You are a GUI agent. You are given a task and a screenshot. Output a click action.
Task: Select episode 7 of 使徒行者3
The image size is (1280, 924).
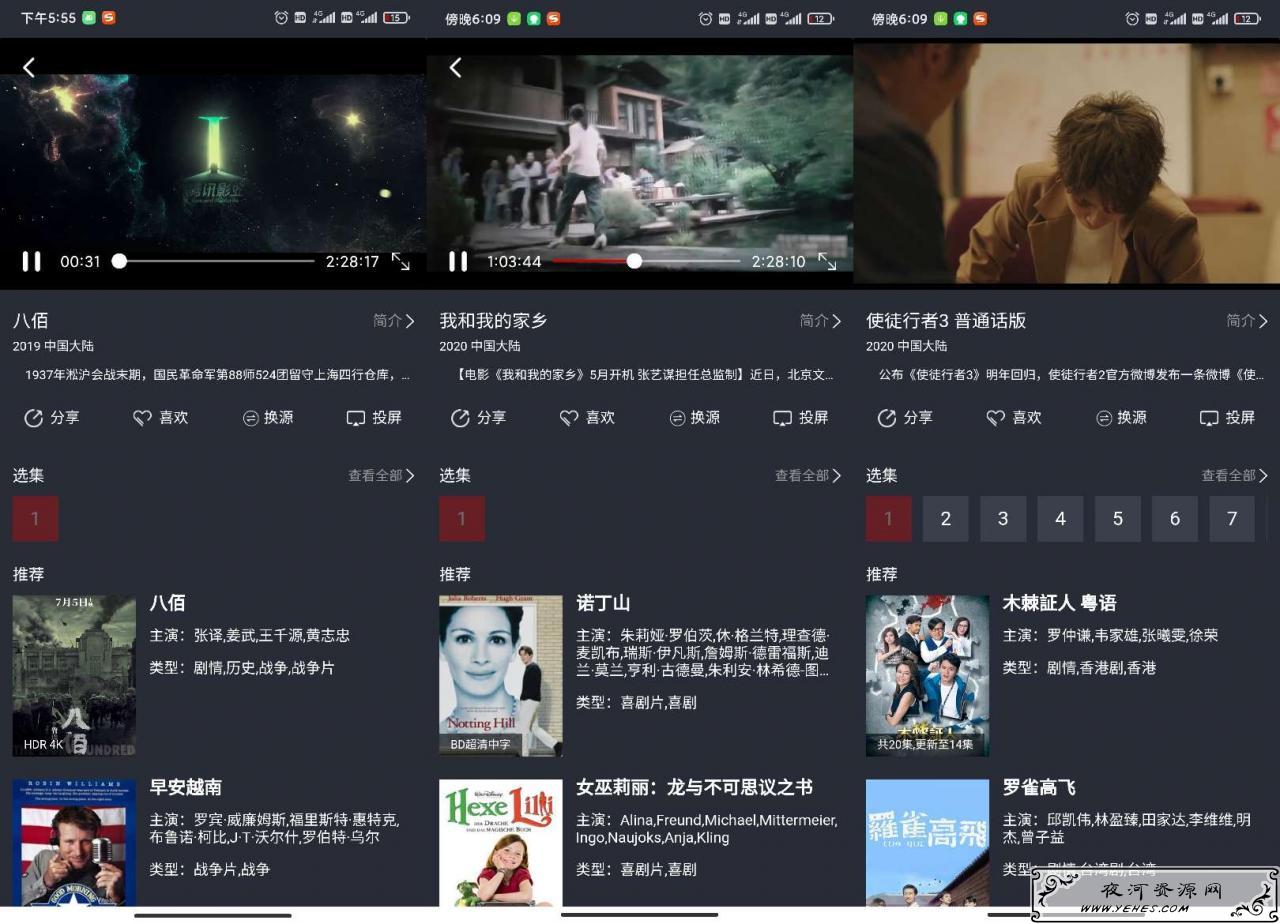pos(1232,518)
